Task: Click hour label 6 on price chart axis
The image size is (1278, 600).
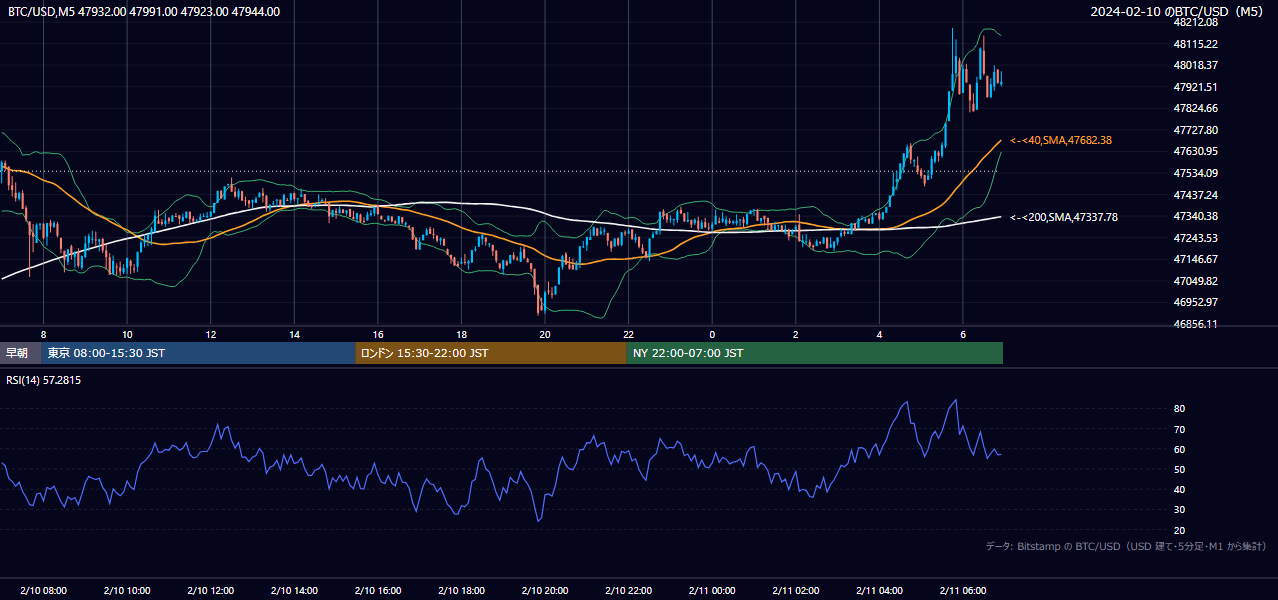Action: (962, 334)
